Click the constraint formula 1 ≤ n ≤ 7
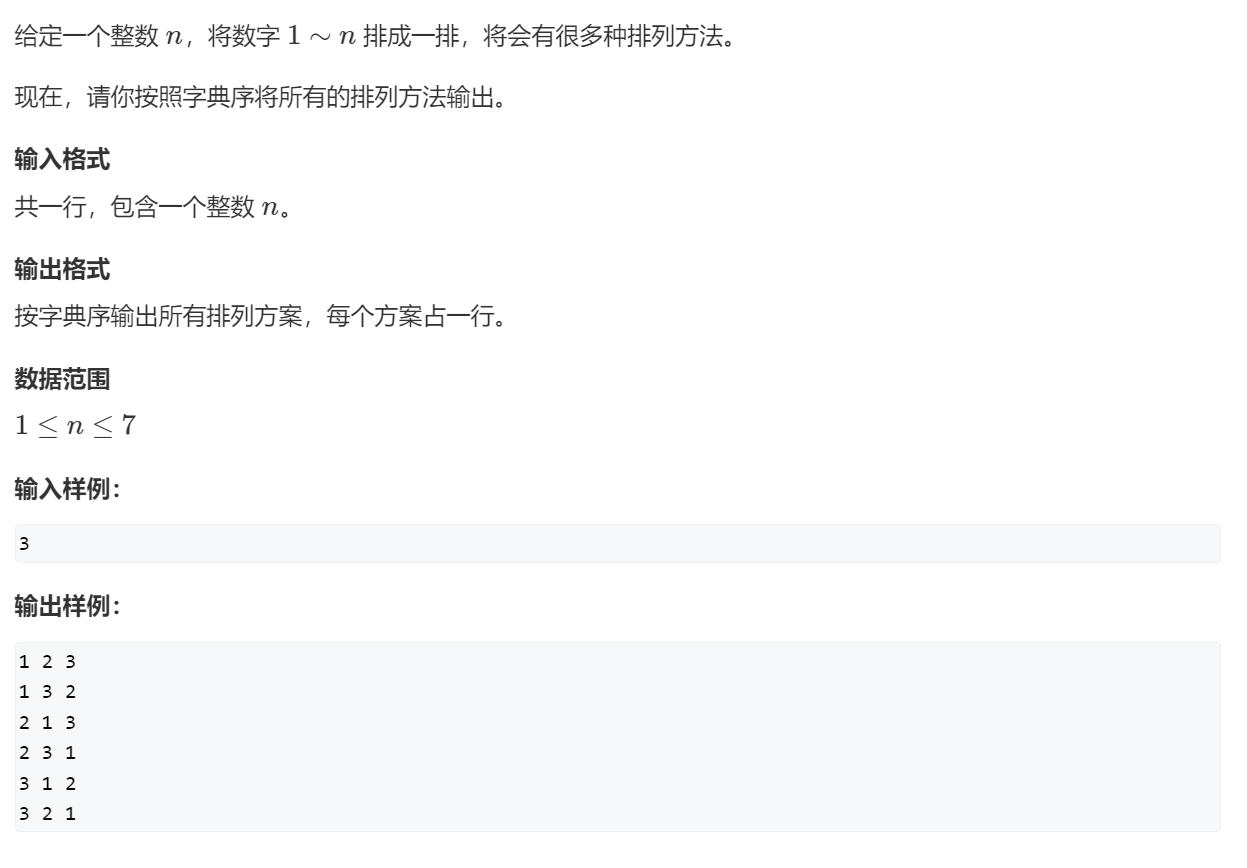 coord(76,425)
